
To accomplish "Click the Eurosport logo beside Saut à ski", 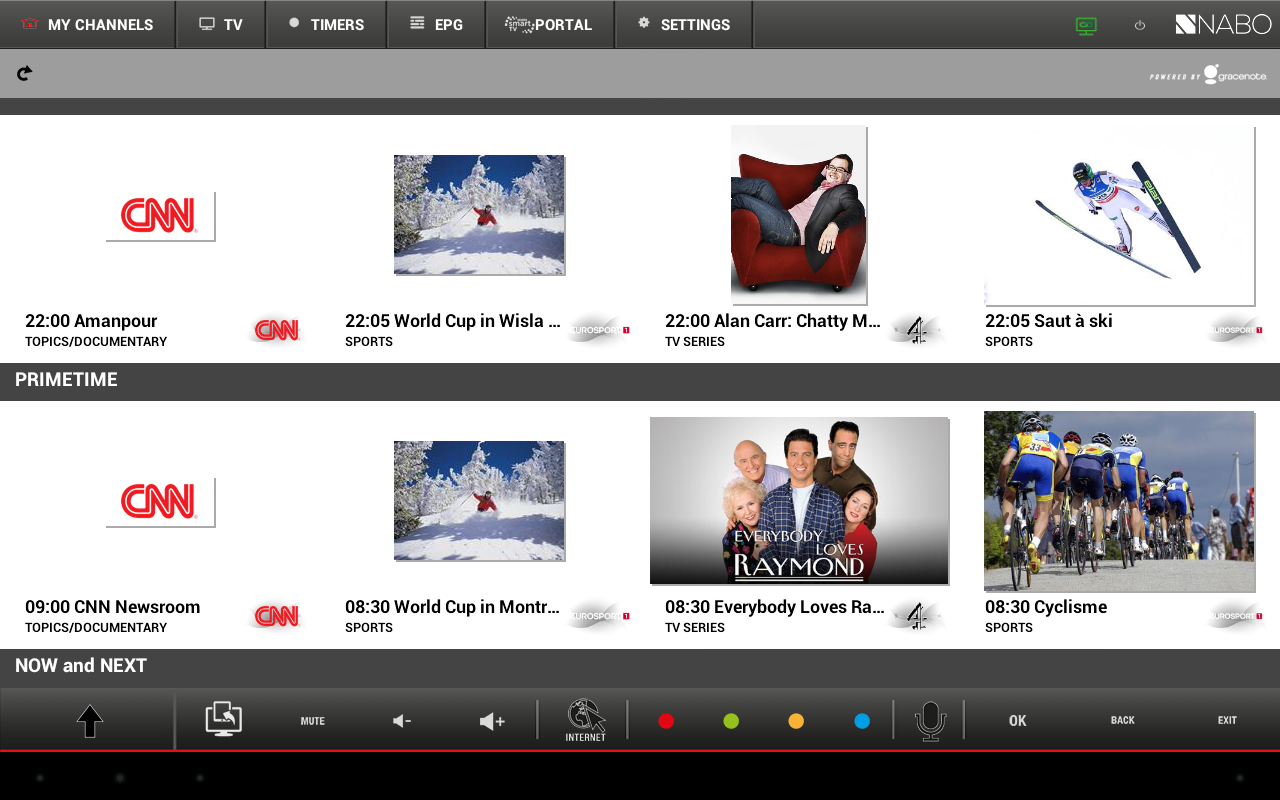I will (x=1236, y=330).
